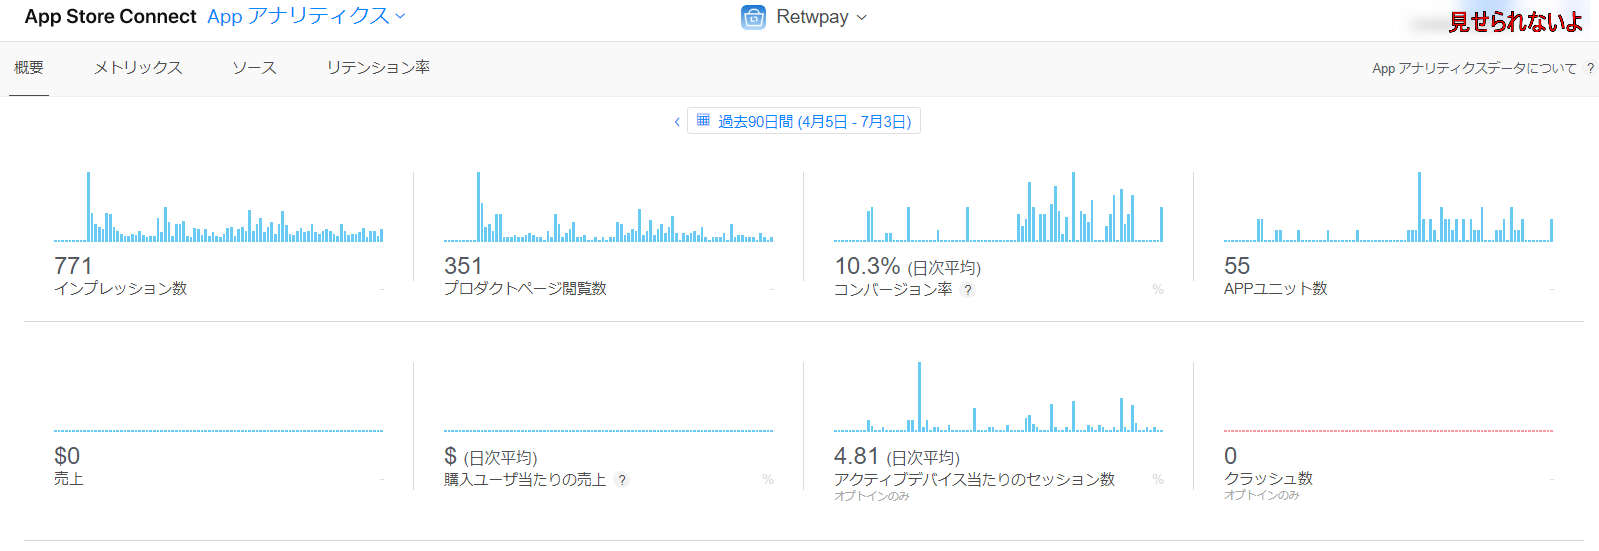The height and width of the screenshot is (551, 1599).
Task: Switch to the メトリックス tab
Action: [138, 67]
